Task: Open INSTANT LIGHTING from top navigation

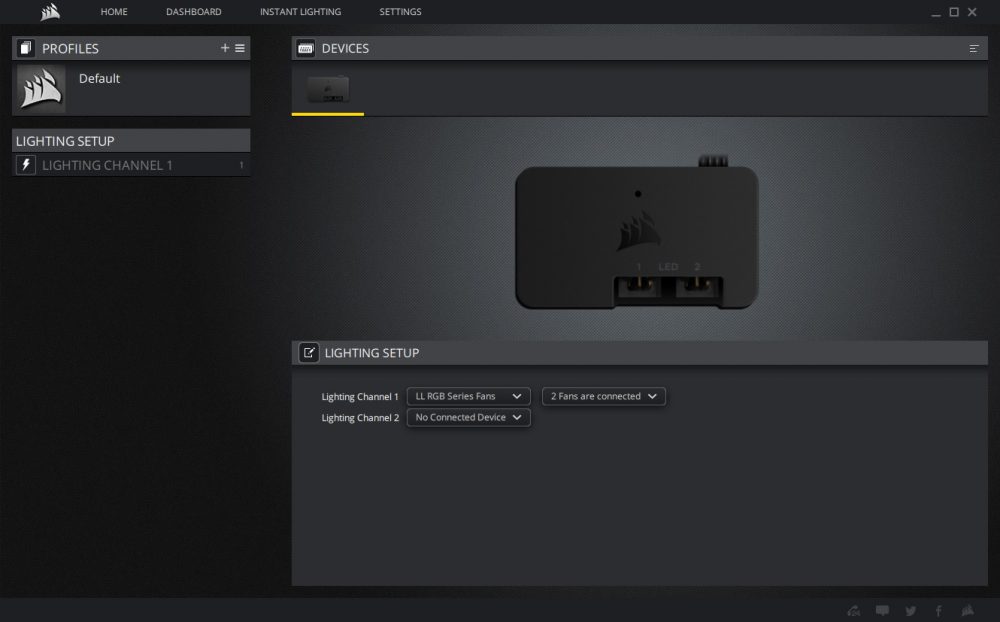Action: click(x=300, y=11)
